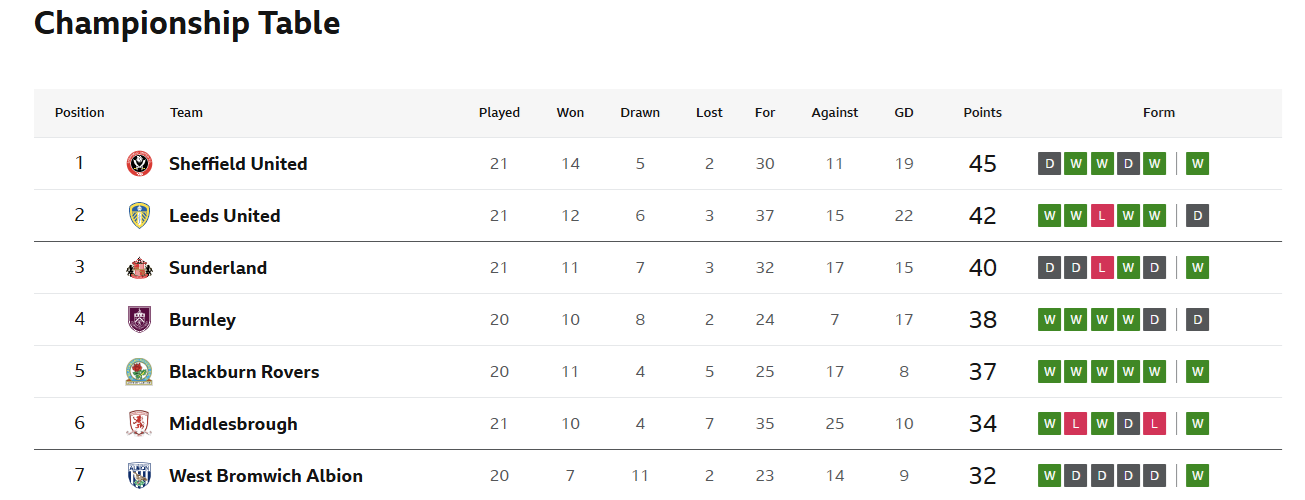Click the Middlesbrough club crest
Viewport: 1305px width, 500px height.
pyautogui.click(x=139, y=424)
